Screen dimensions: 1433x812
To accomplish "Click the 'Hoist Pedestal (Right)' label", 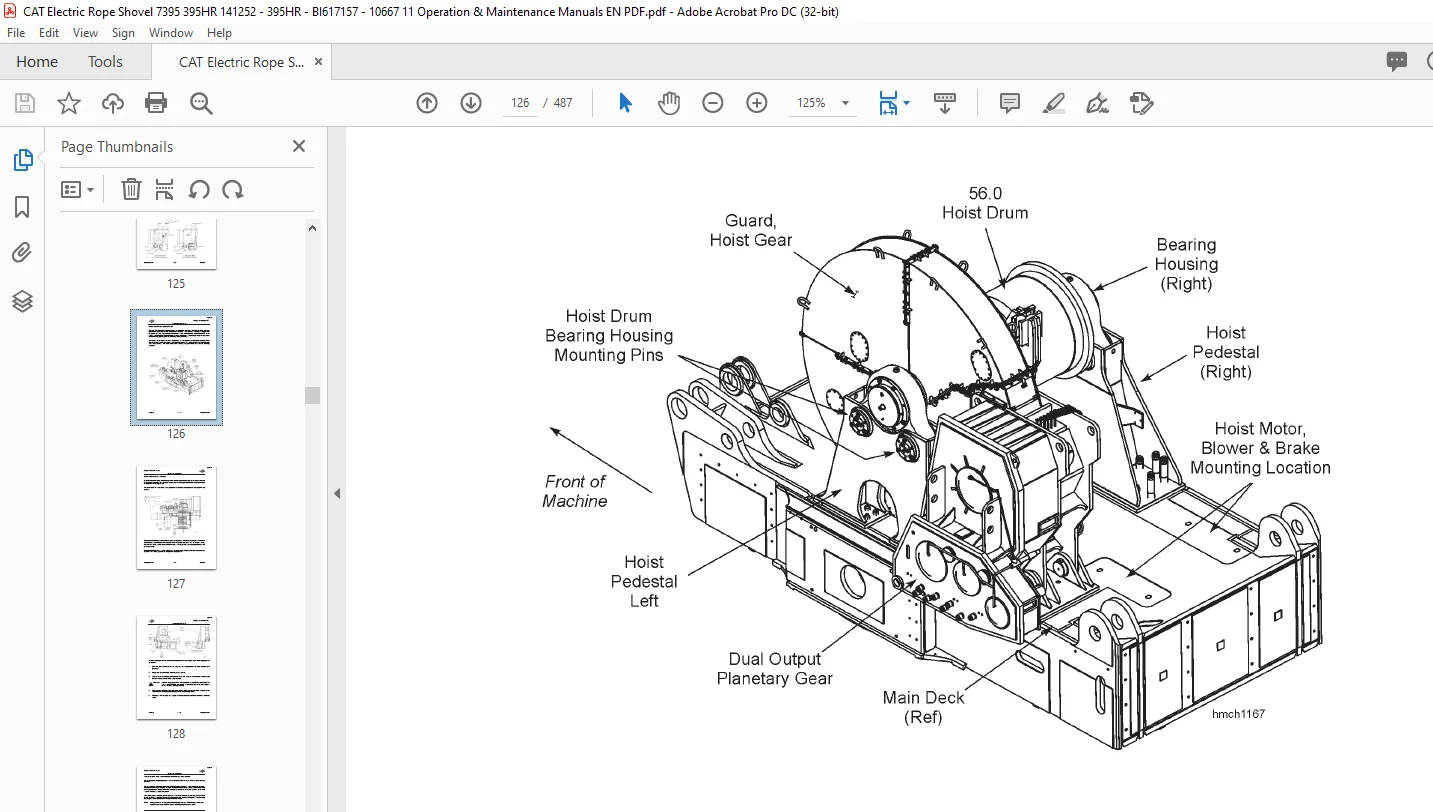I will [1226, 352].
